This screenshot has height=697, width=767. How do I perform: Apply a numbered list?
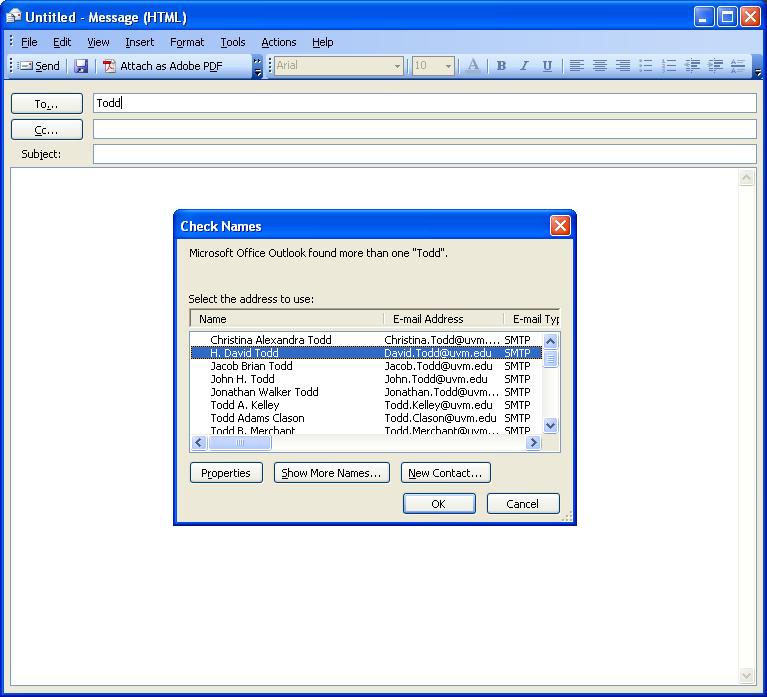click(669, 66)
